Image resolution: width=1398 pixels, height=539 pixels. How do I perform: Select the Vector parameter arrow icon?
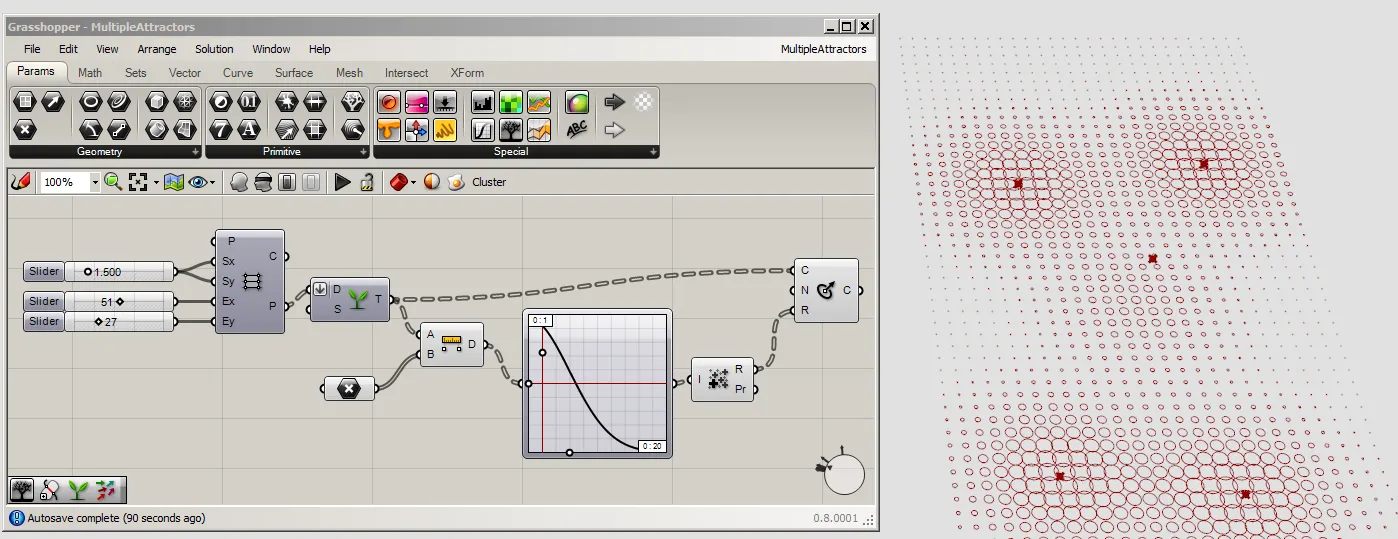[53, 102]
